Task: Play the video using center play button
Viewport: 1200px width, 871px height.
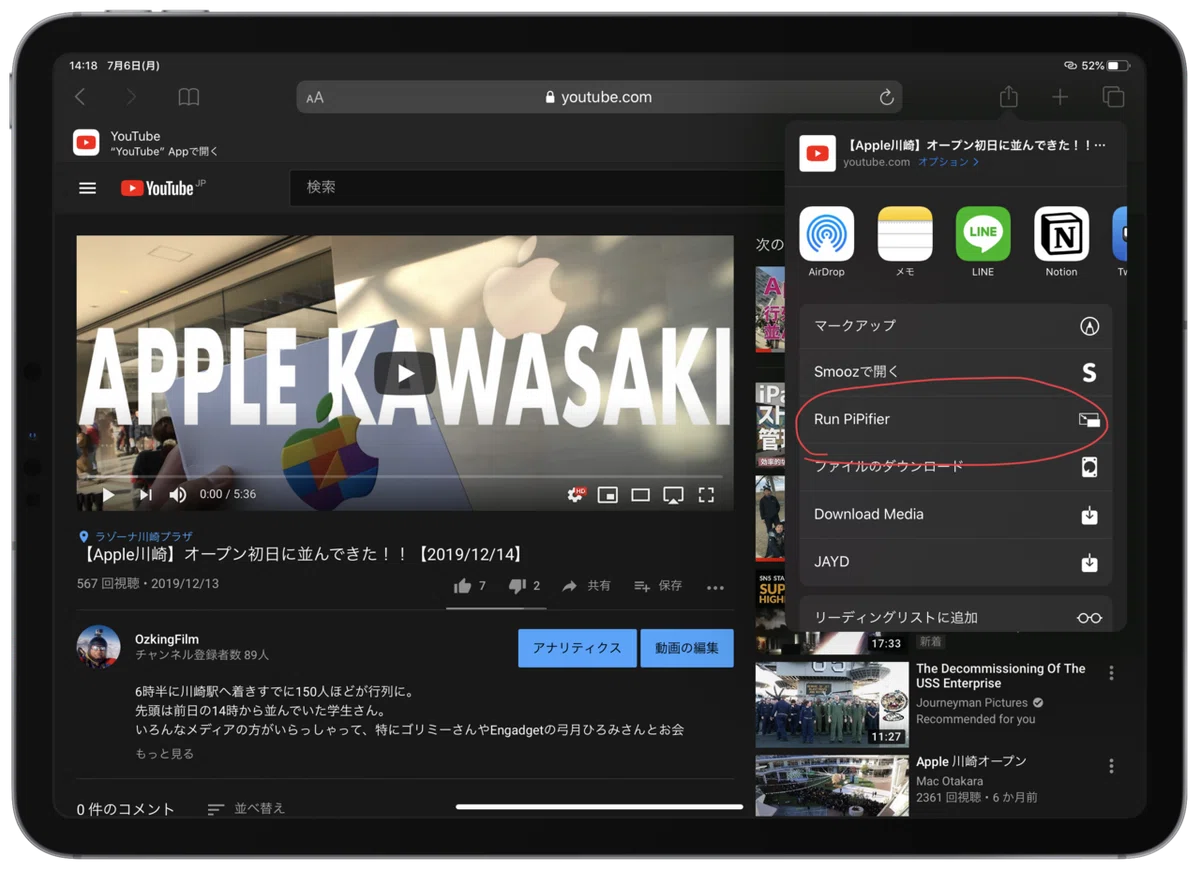Action: (x=405, y=374)
